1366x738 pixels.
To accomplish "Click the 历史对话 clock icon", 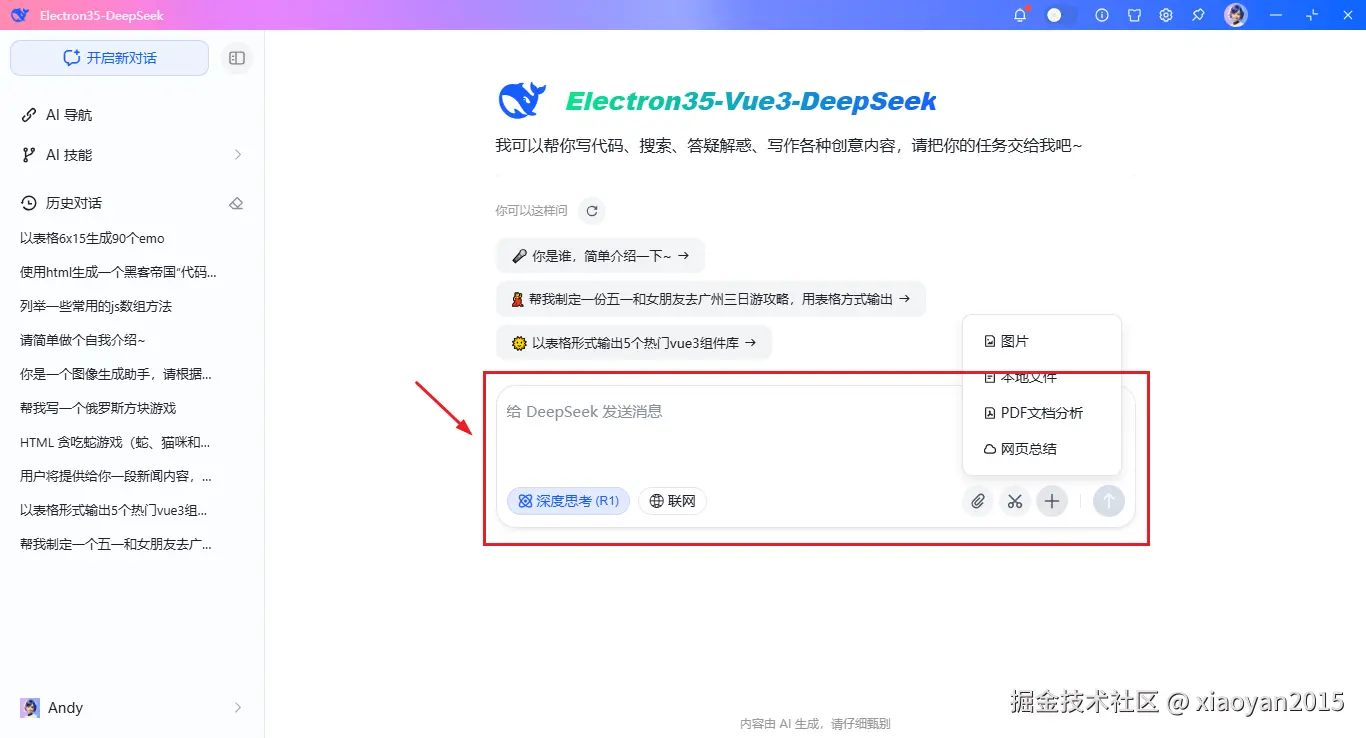I will point(29,203).
